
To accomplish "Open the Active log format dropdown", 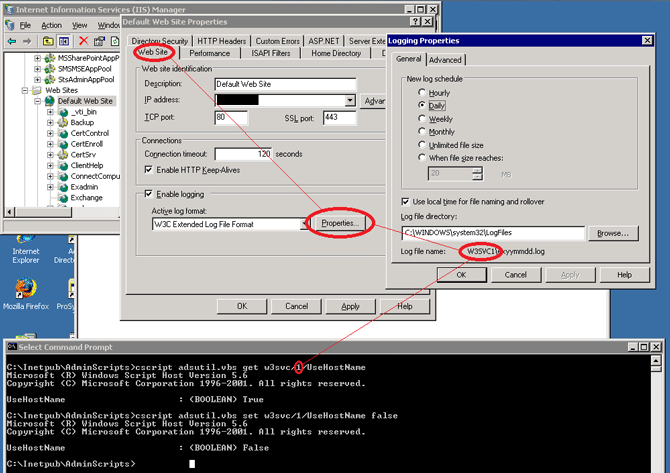I will tap(305, 224).
